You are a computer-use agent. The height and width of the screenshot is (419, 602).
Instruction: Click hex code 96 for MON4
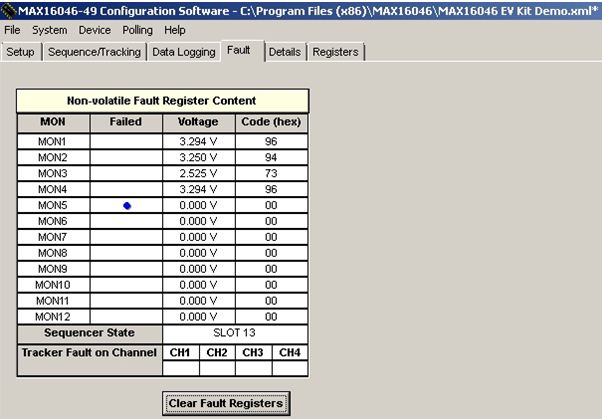[271, 189]
